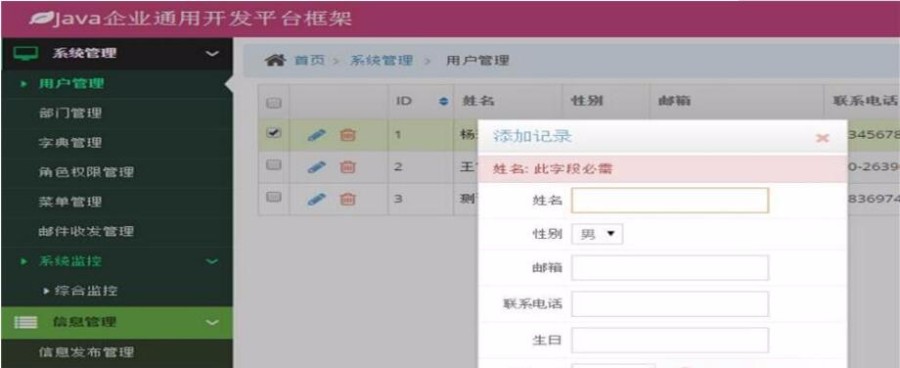Open 用户管理 in sidebar

(x=71, y=84)
